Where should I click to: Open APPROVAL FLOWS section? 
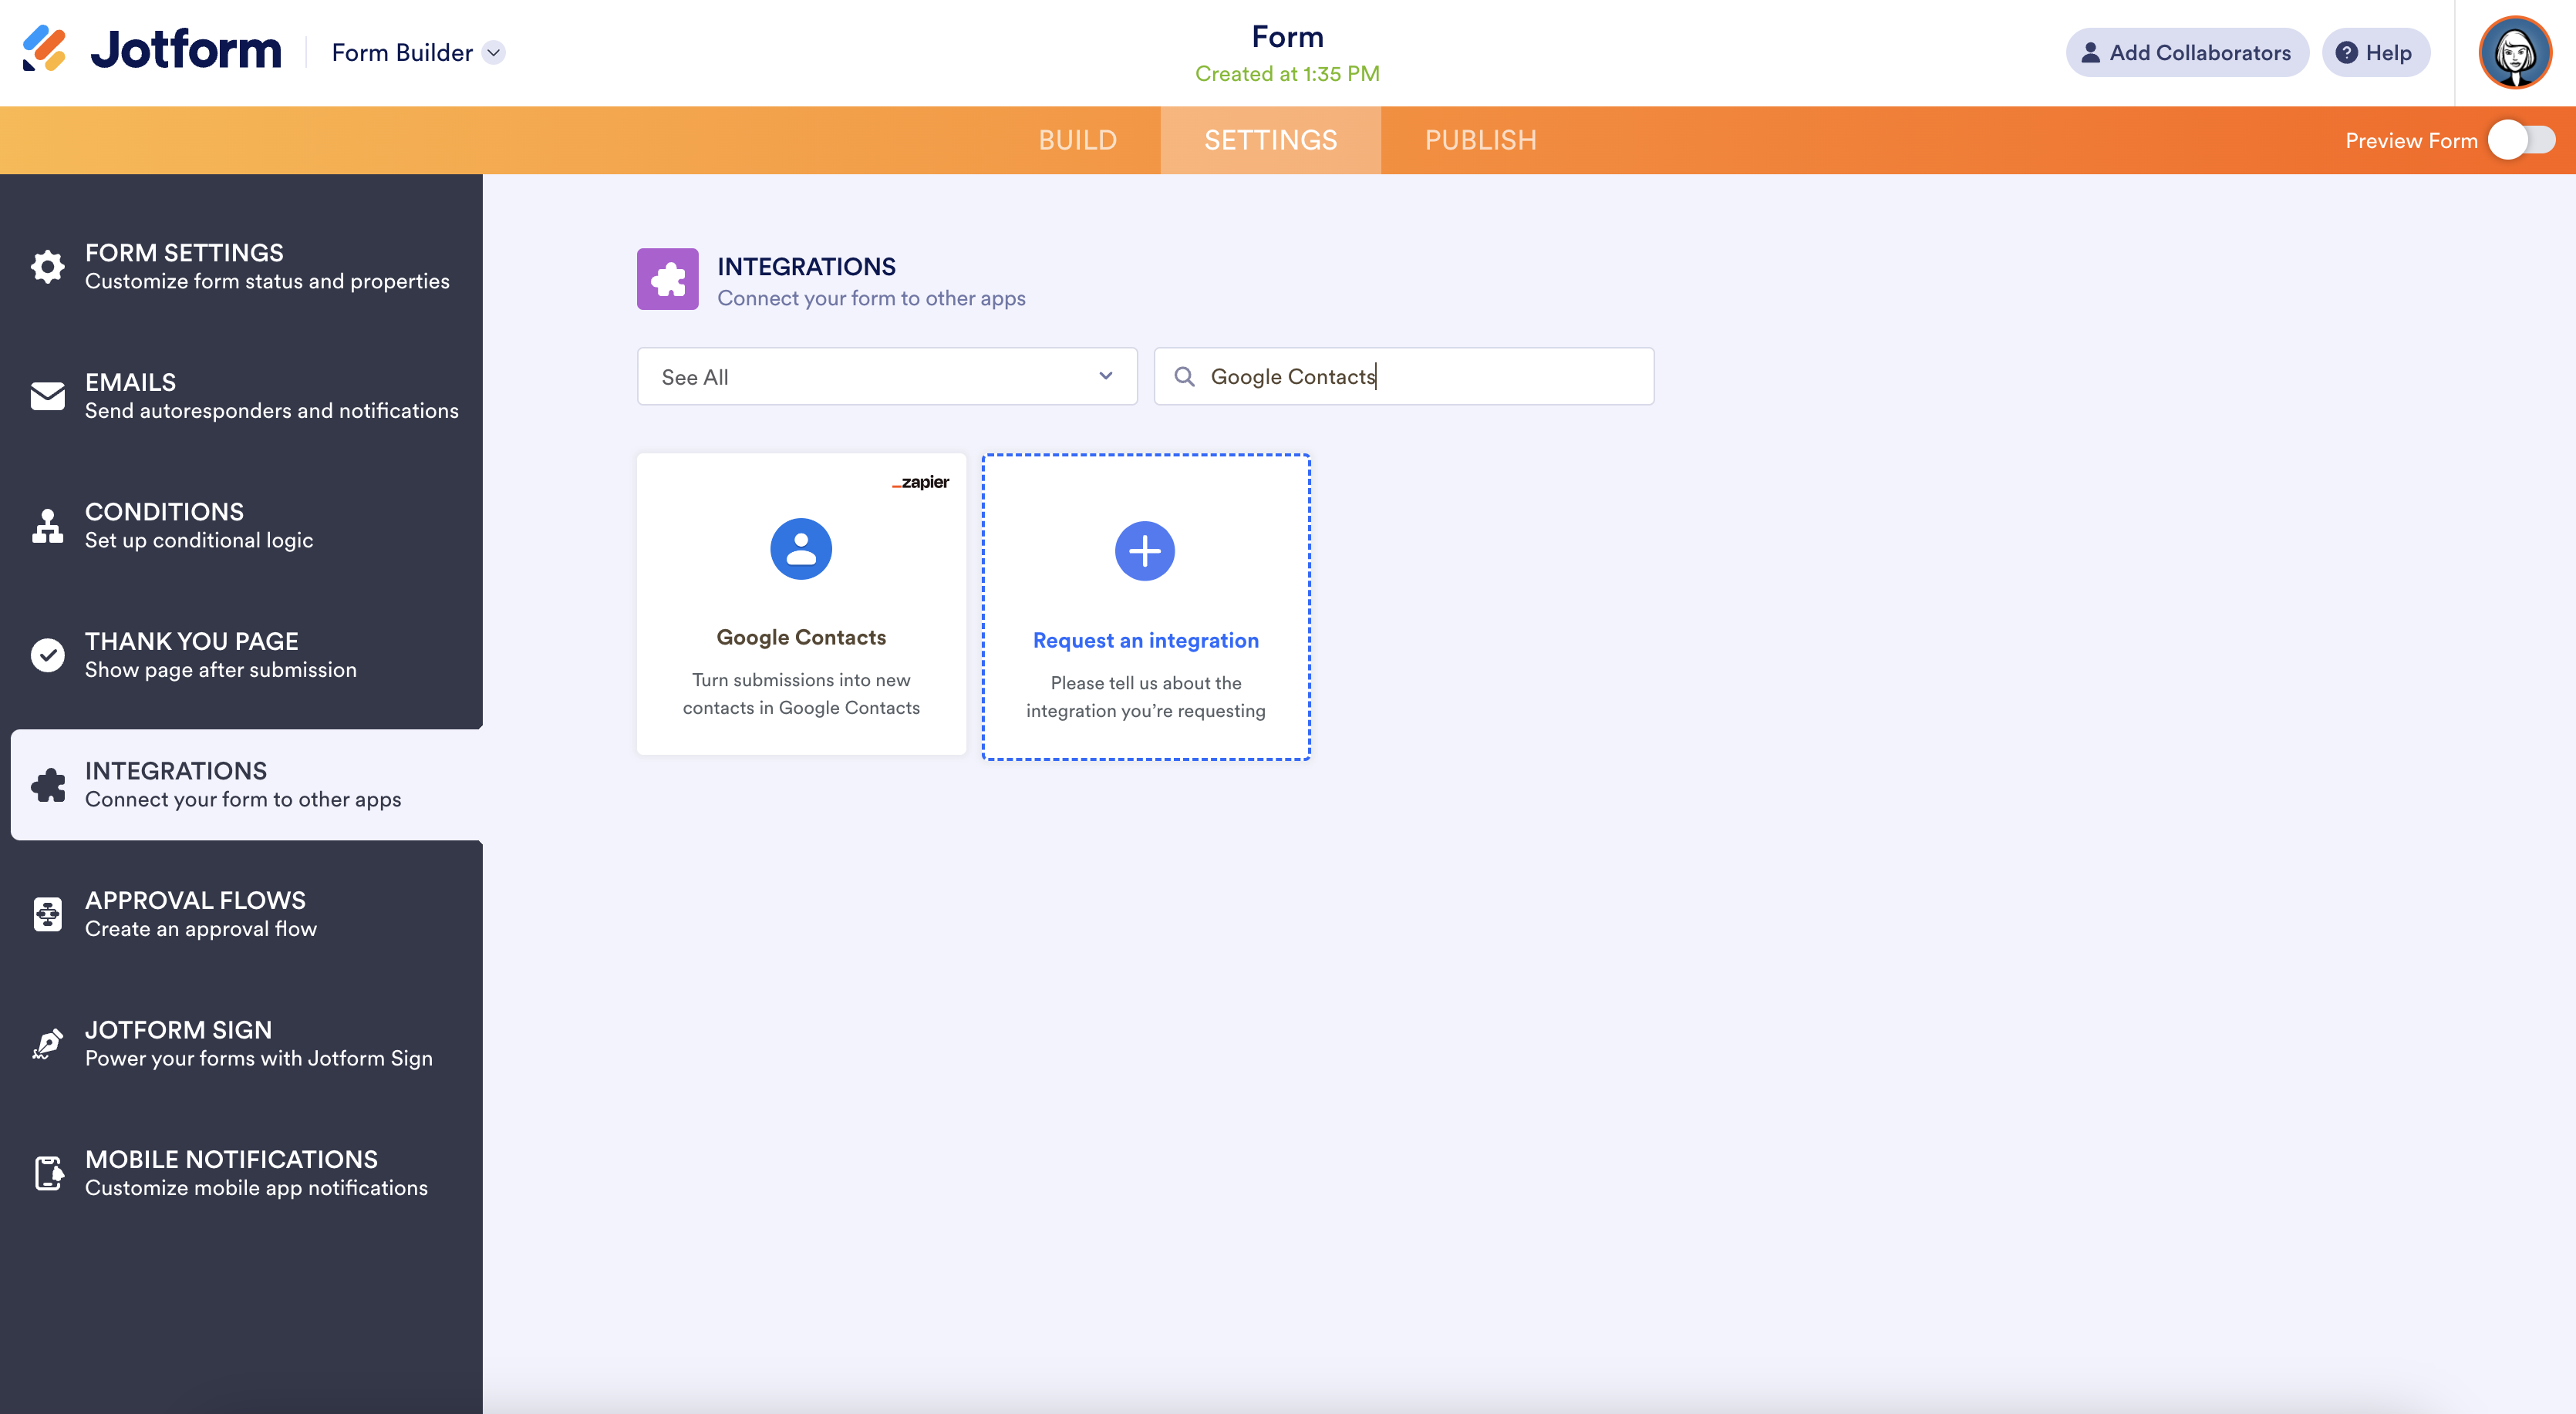[x=241, y=914]
